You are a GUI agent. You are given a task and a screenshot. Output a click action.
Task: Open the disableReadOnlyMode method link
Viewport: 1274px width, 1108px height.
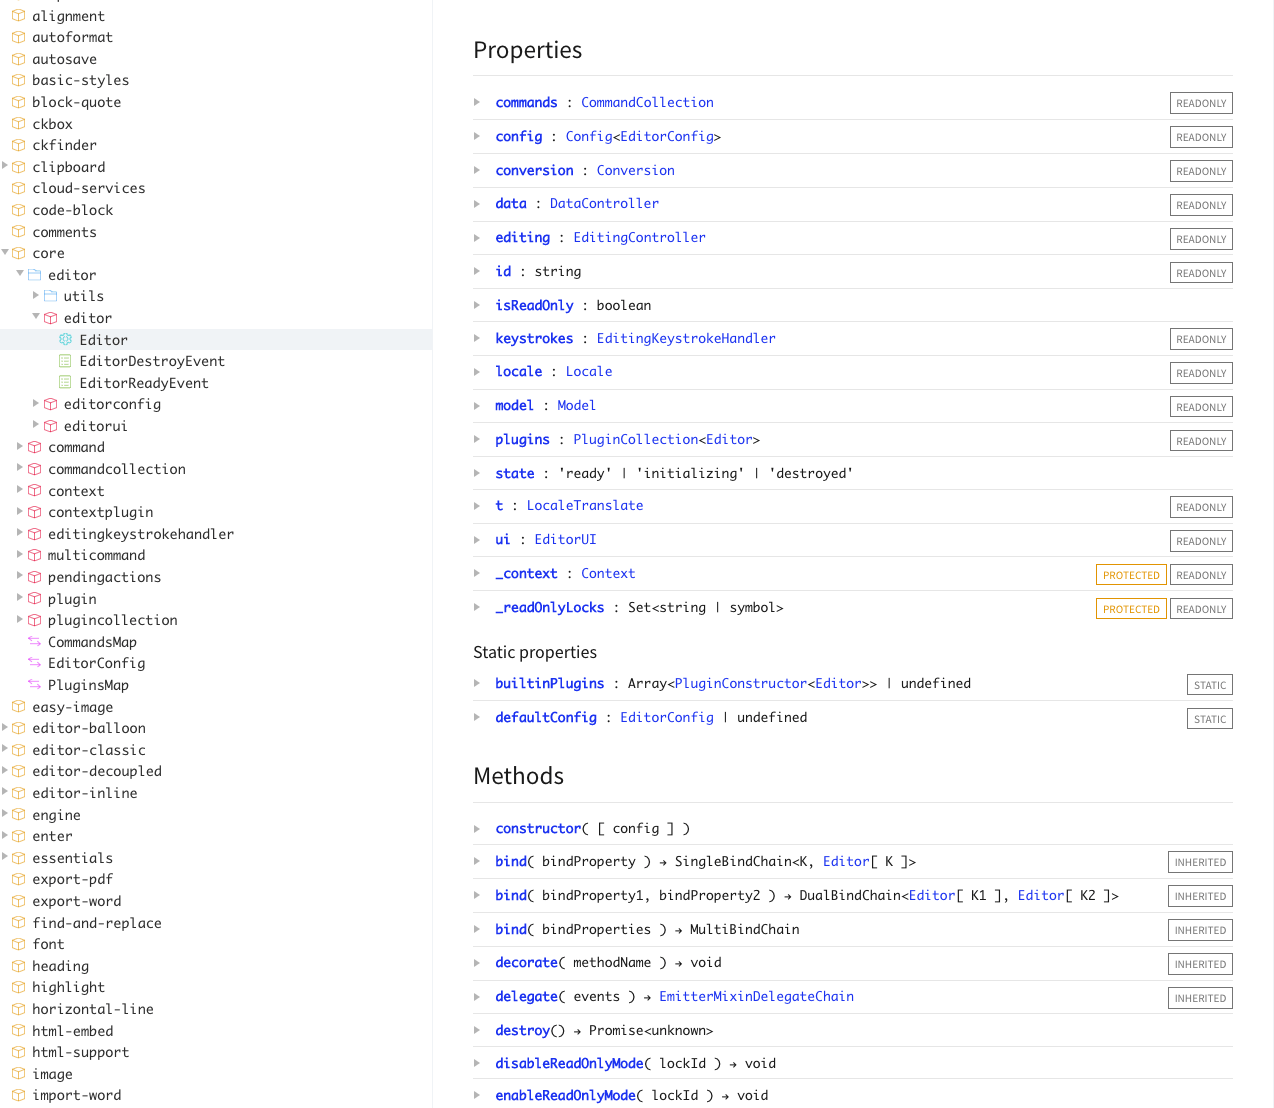pyautogui.click(x=569, y=1063)
